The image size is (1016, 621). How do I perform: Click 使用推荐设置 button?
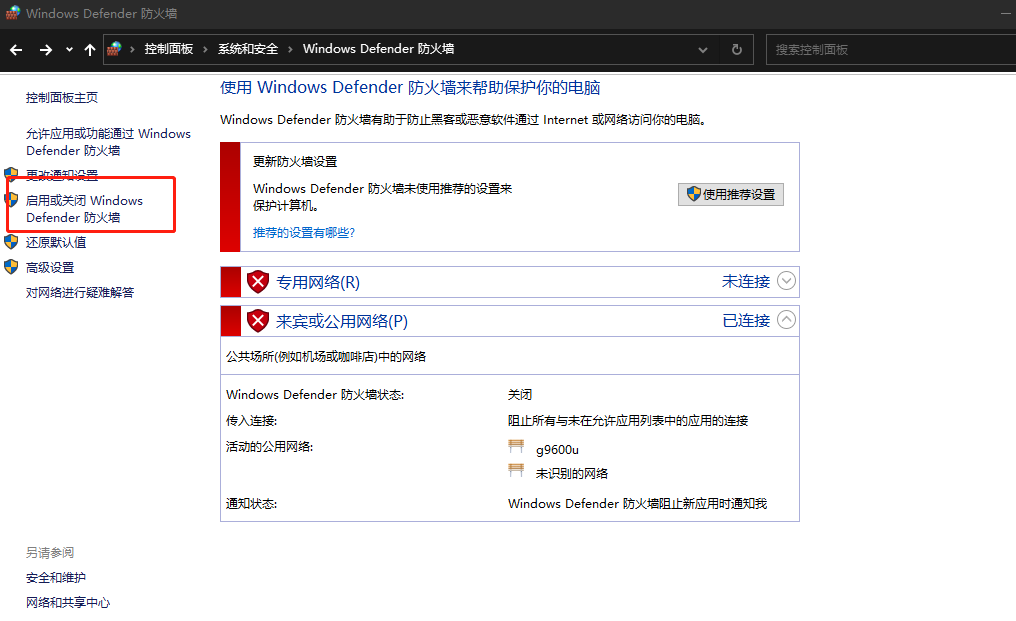pos(731,194)
